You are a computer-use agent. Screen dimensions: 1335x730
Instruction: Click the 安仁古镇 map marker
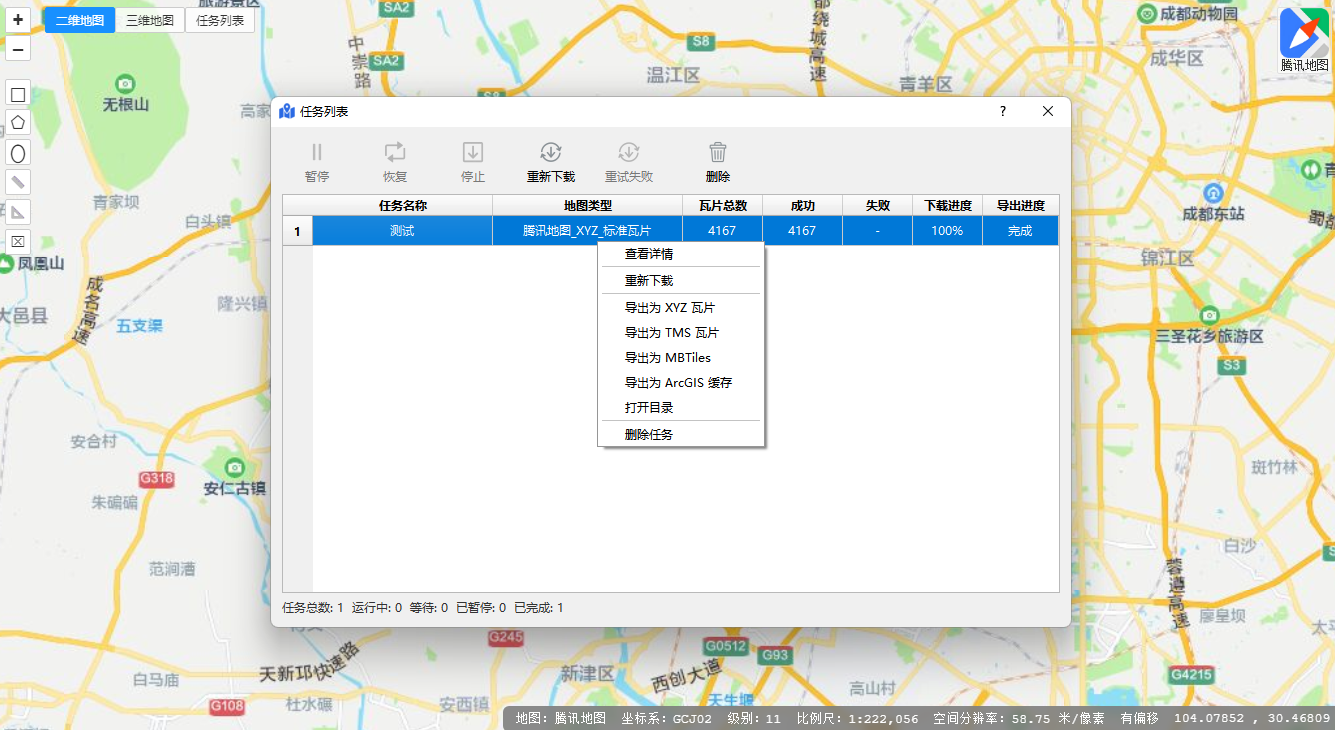pyautogui.click(x=234, y=467)
